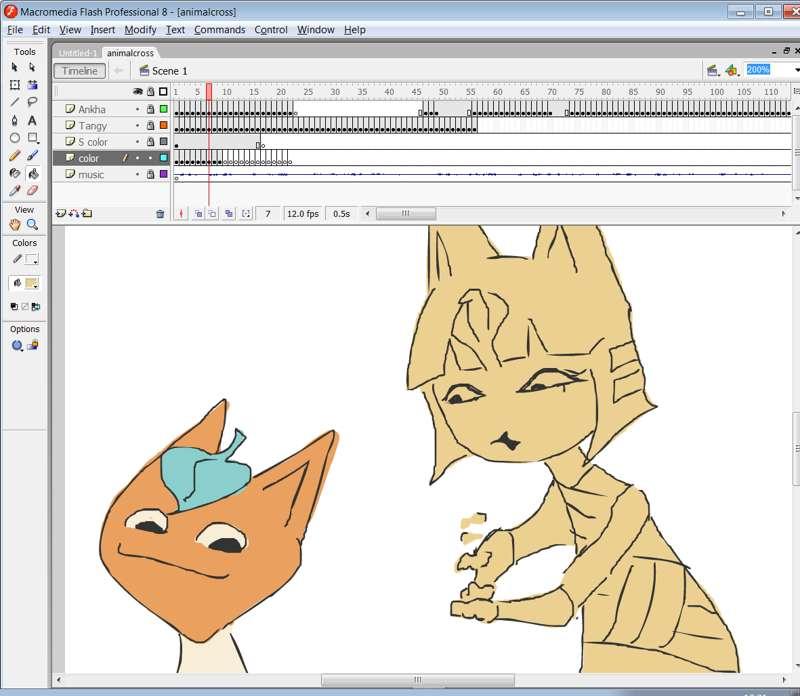Screen dimensions: 800x696
Task: Select the music layer
Action: coord(91,175)
